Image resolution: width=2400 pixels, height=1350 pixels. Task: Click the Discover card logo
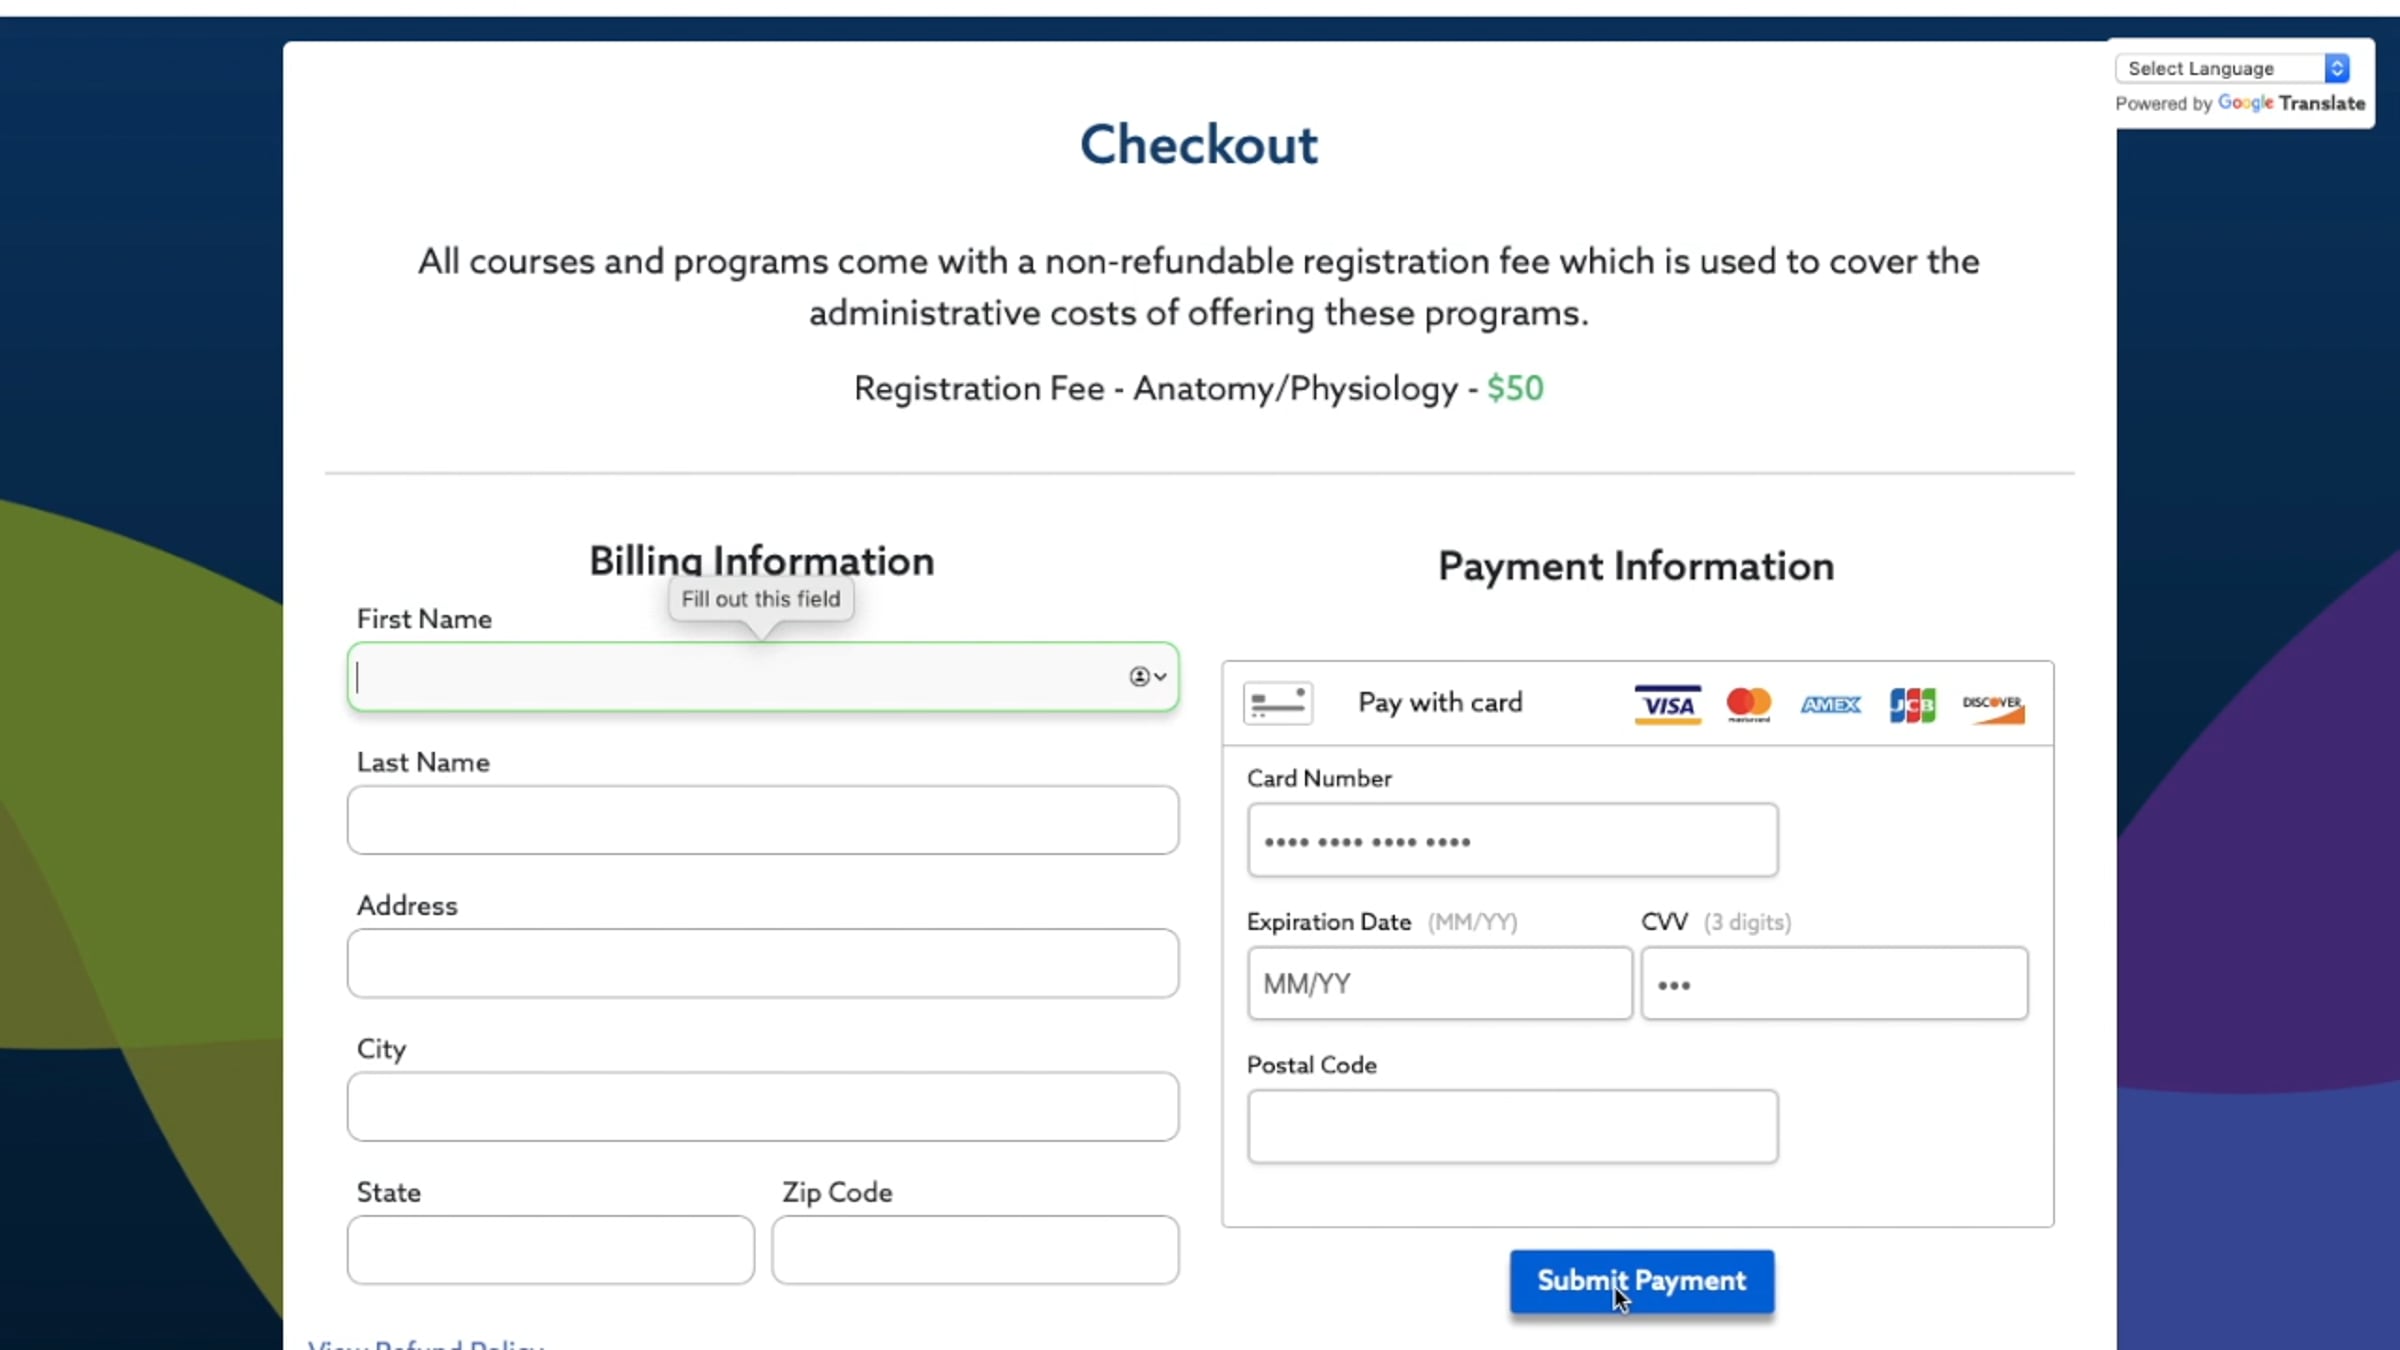click(1993, 707)
